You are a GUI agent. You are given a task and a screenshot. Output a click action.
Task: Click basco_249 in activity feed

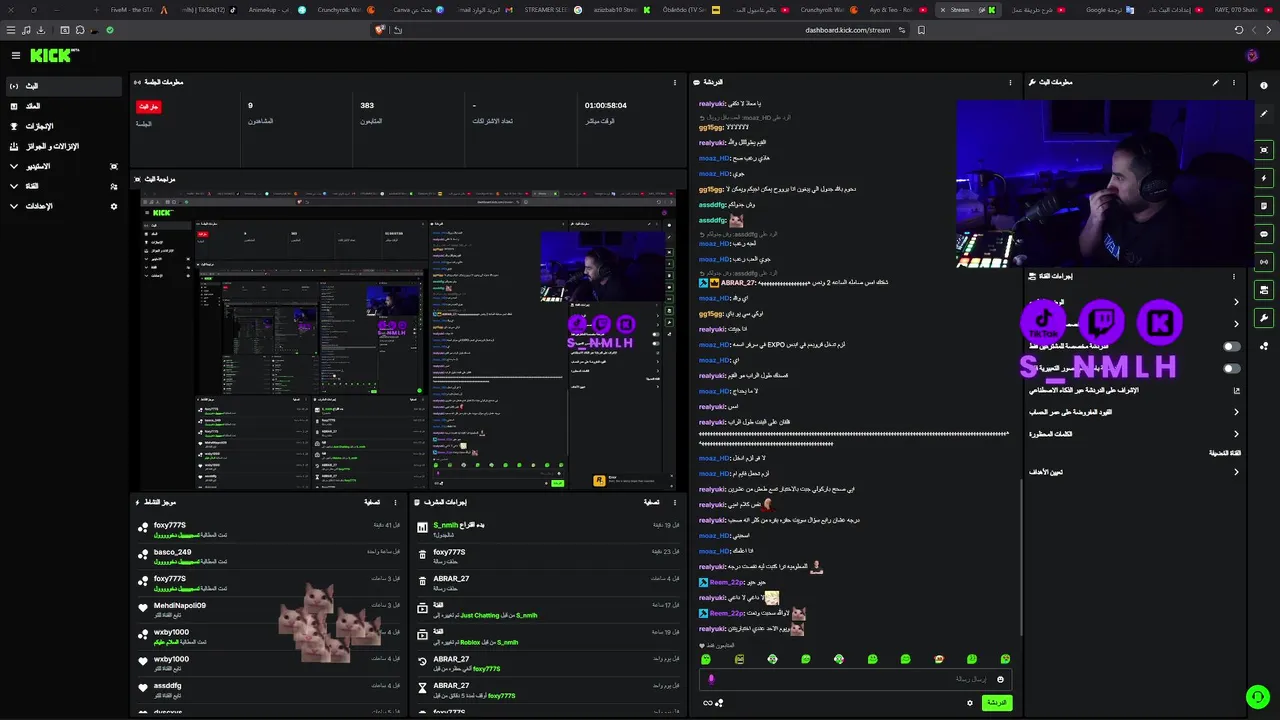point(172,552)
